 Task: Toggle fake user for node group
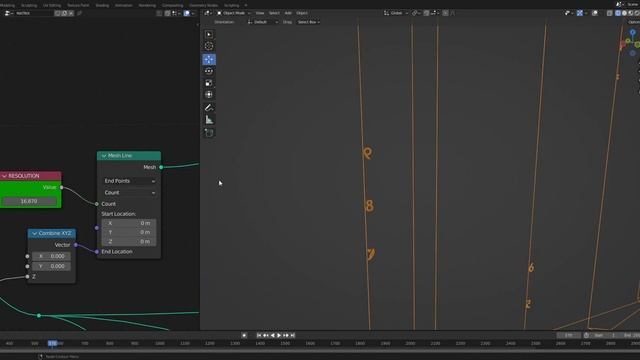click(x=58, y=13)
